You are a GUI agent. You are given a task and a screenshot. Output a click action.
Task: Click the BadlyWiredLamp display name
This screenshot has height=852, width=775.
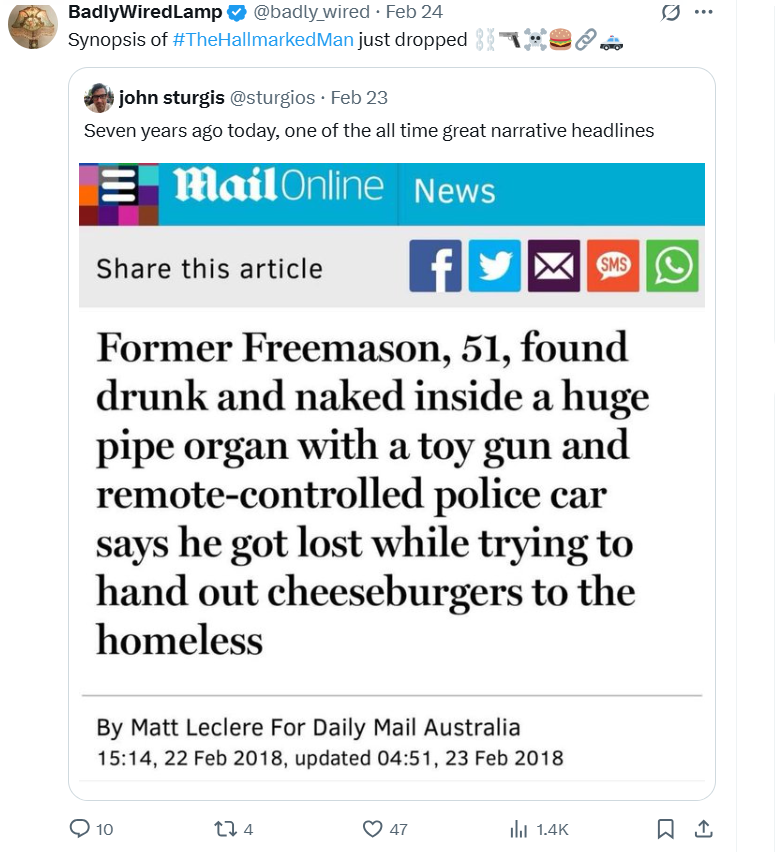[145, 11]
